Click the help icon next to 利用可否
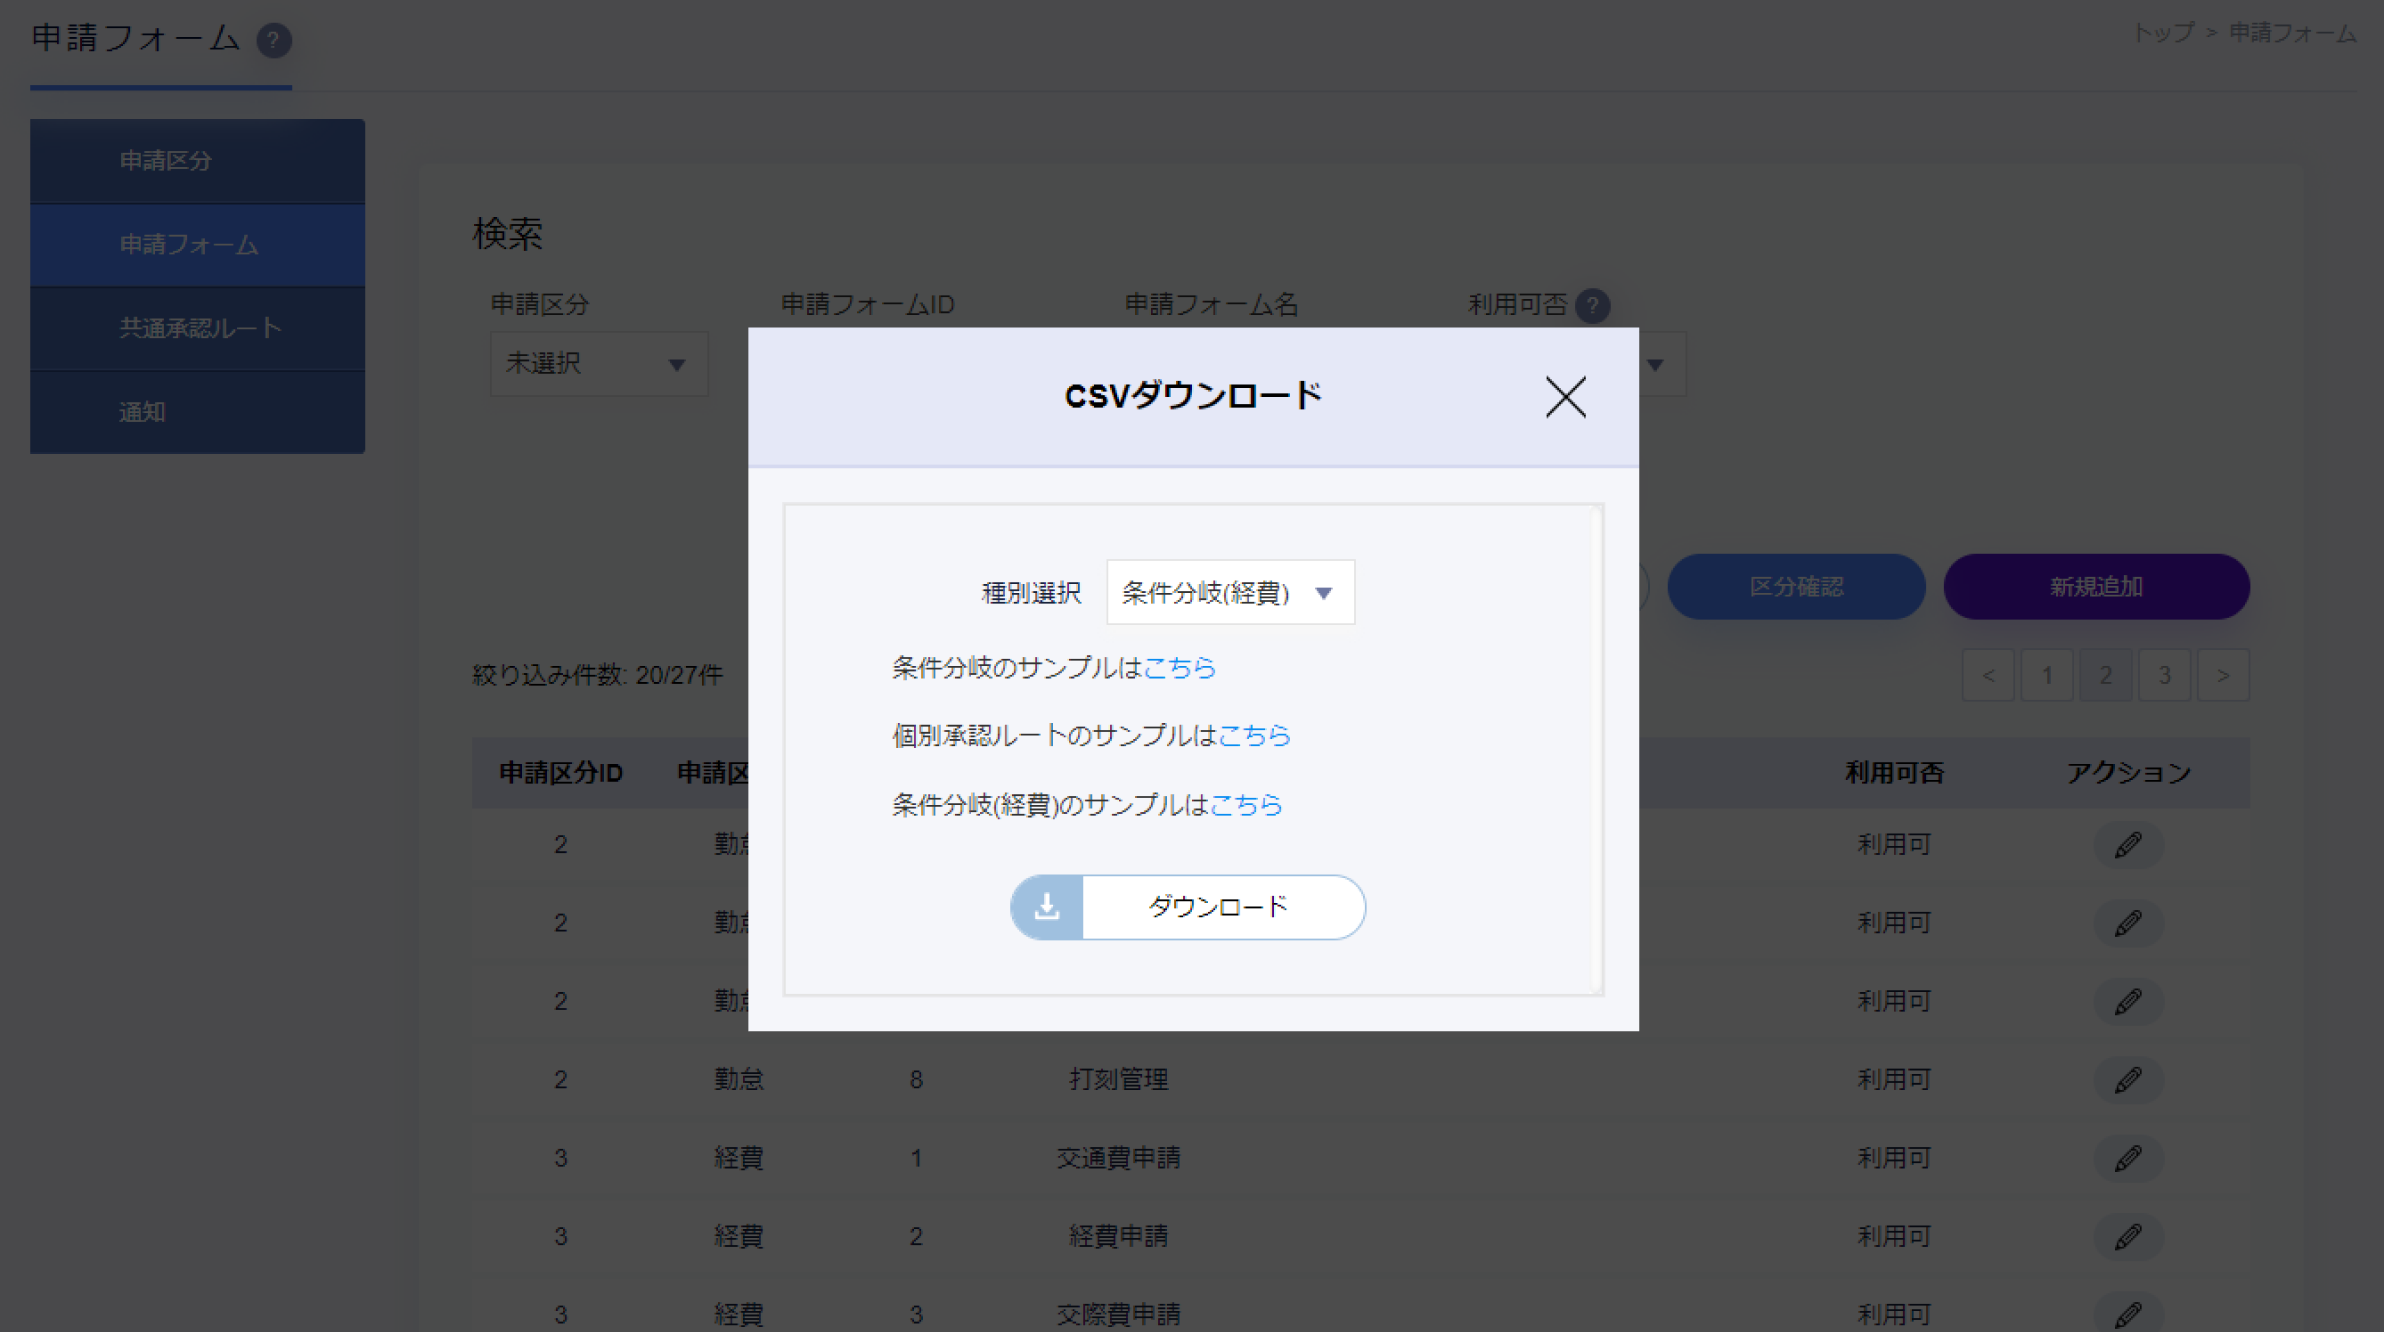 pos(1592,305)
